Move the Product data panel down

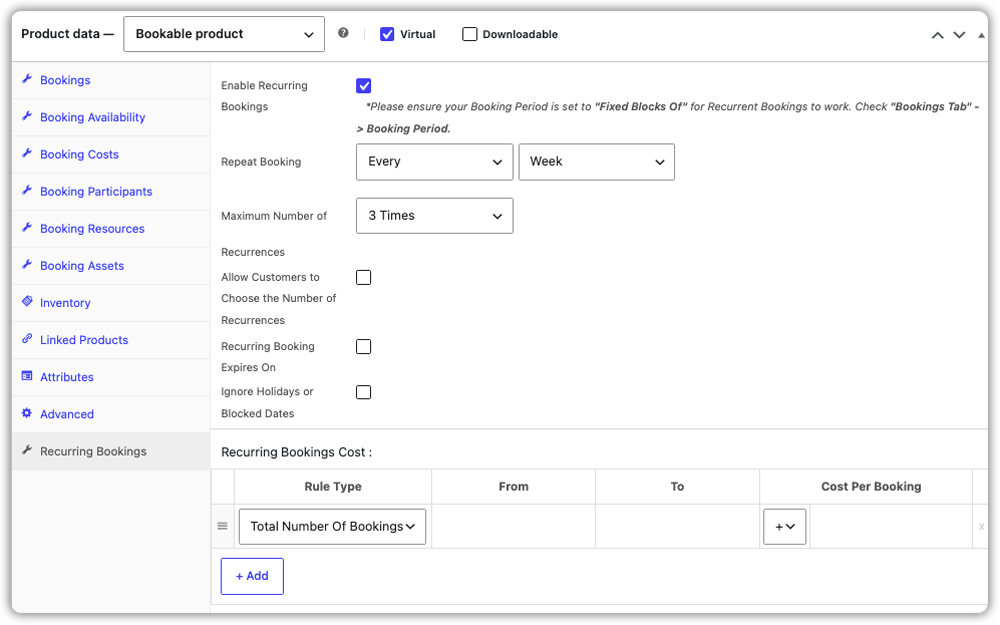tap(959, 35)
